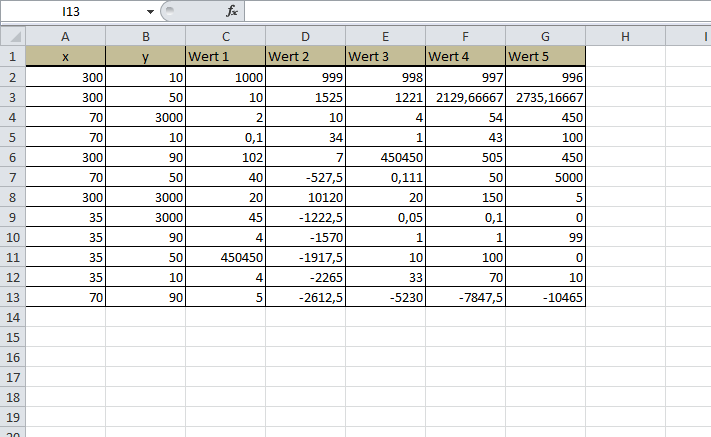Select cell containing -527,5
Screen dimensions: 711x437
coord(305,177)
